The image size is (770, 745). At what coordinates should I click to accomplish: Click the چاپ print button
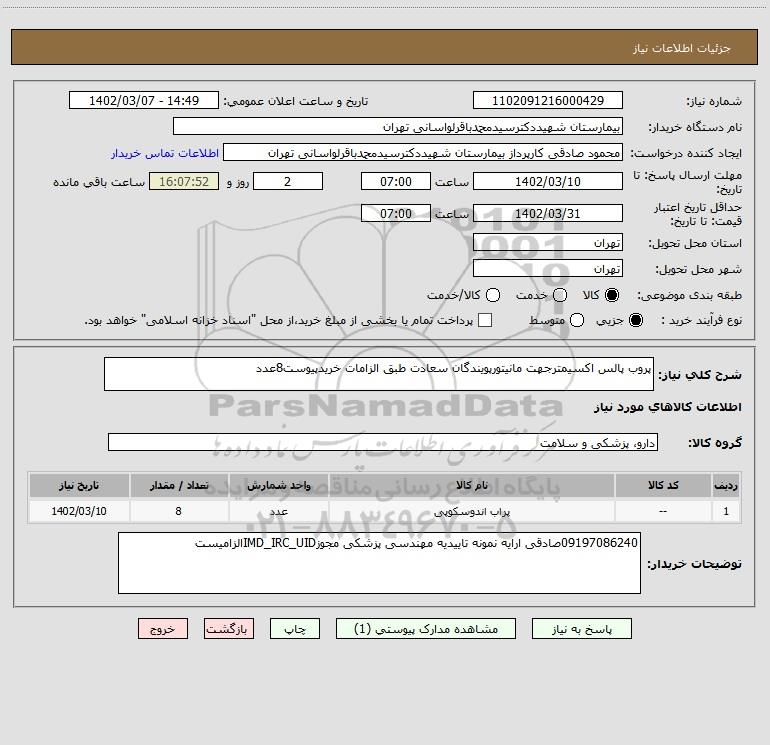[x=295, y=629]
